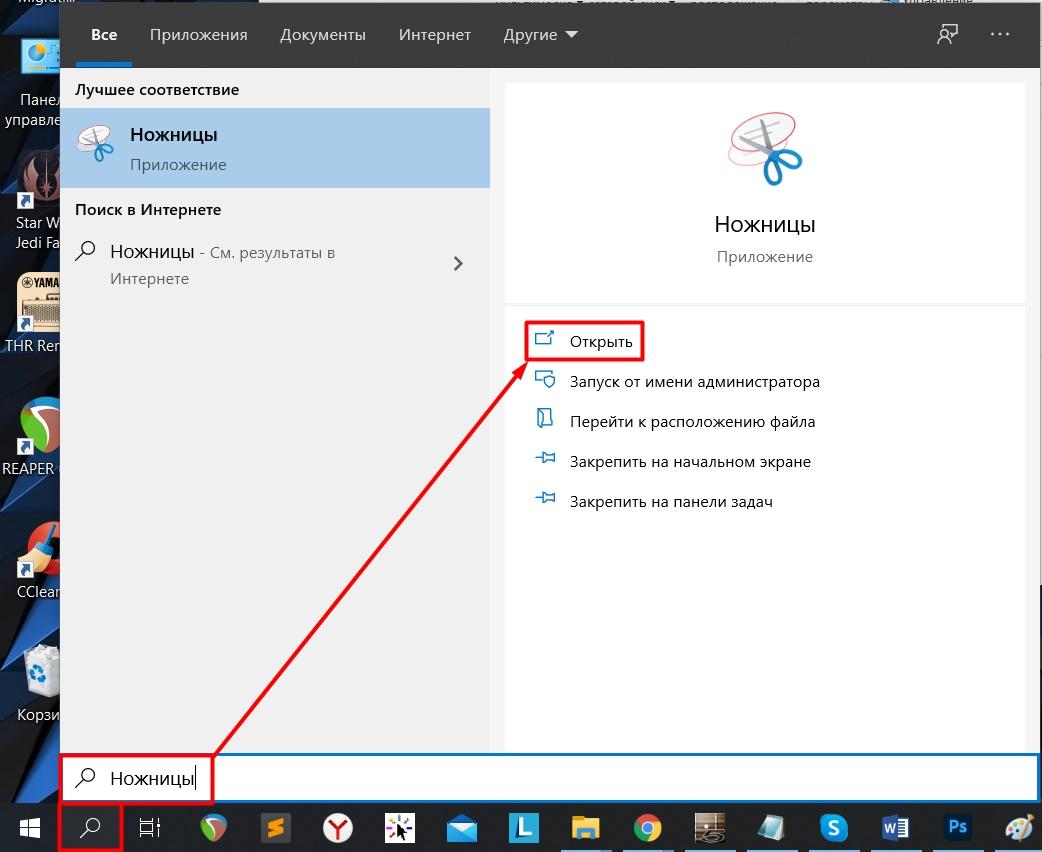The image size is (1042, 852).
Task: Expand web result with the chevron arrow
Action: (x=458, y=264)
